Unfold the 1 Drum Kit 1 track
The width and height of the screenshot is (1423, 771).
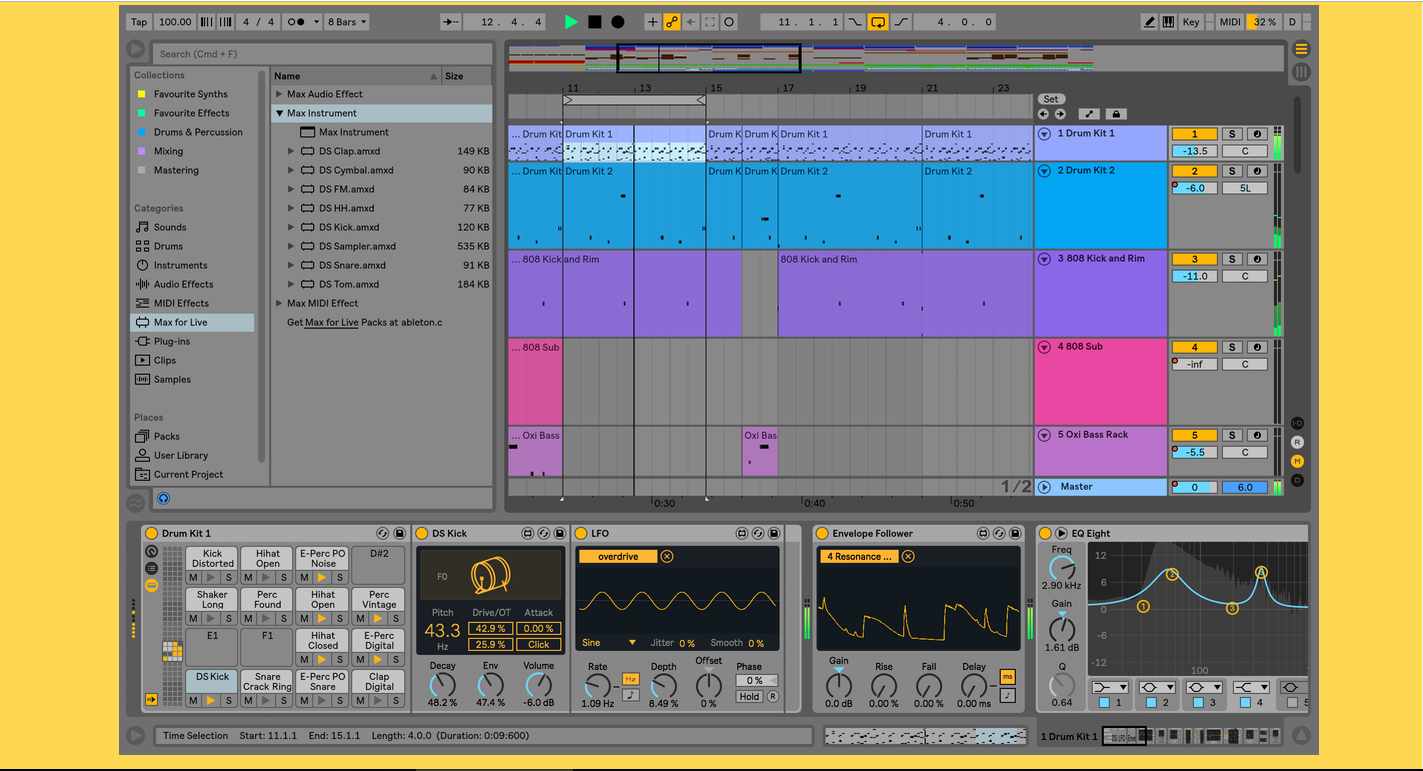click(1045, 133)
